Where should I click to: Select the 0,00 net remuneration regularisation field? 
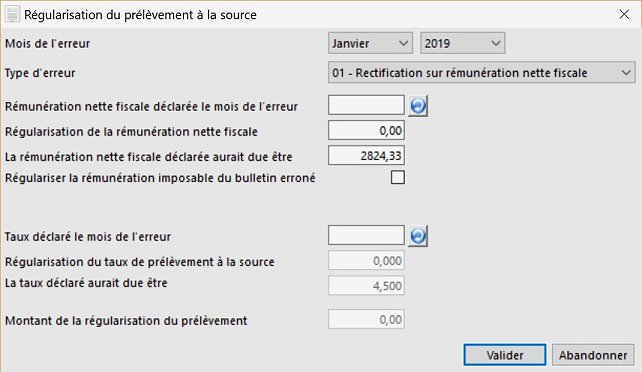[x=366, y=131]
